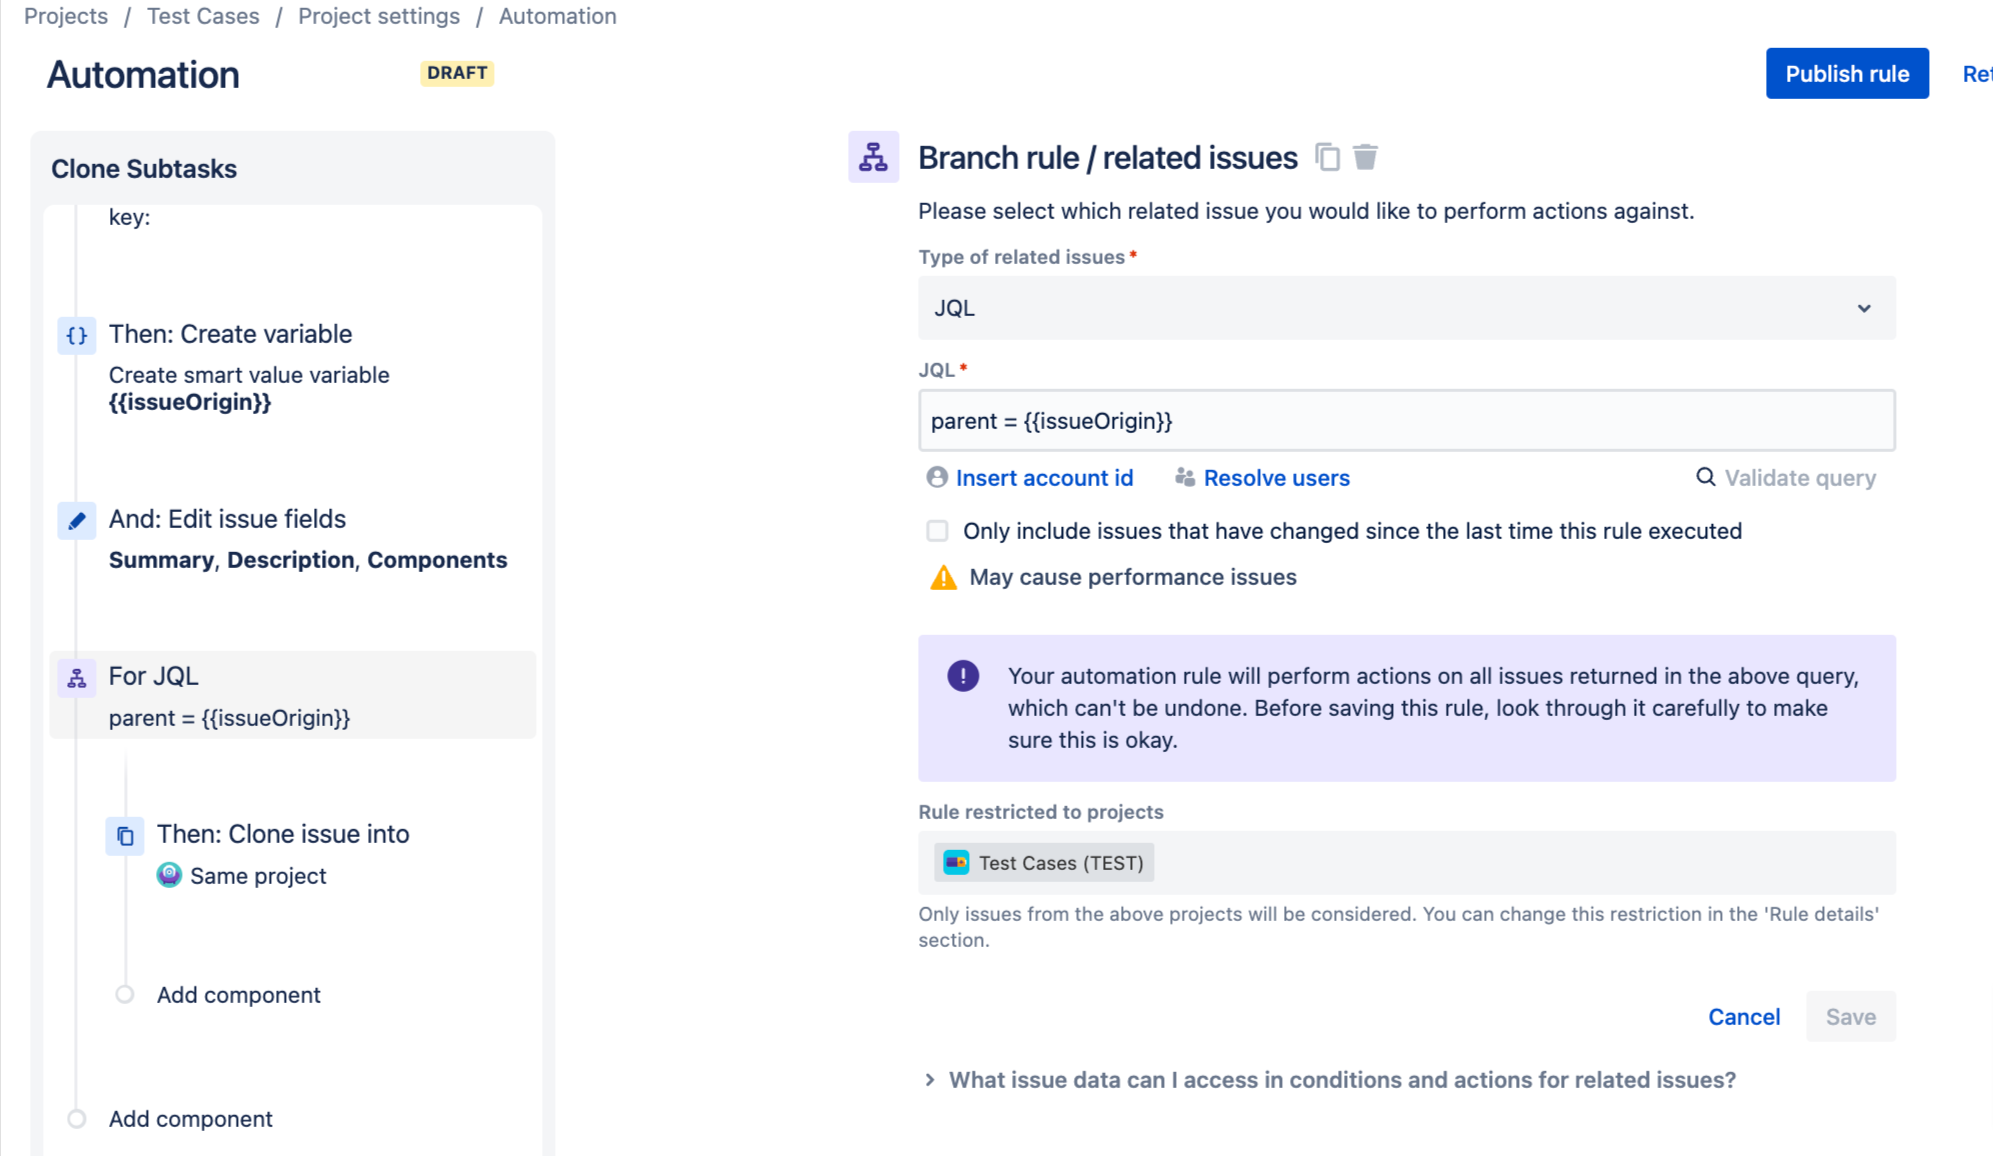Validate the JQL query
This screenshot has height=1156, width=1993.
[x=1786, y=478]
